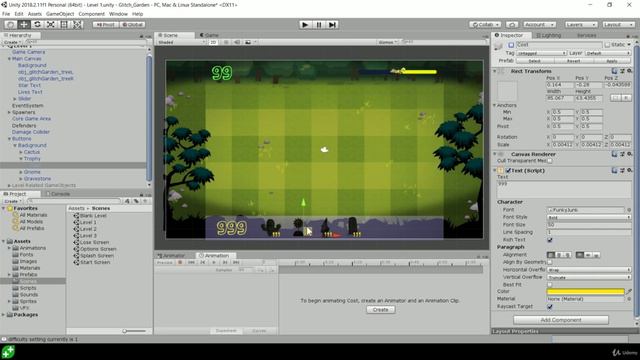The width and height of the screenshot is (640, 360).
Task: Set vertical alignment to bottom
Action: tap(596, 255)
